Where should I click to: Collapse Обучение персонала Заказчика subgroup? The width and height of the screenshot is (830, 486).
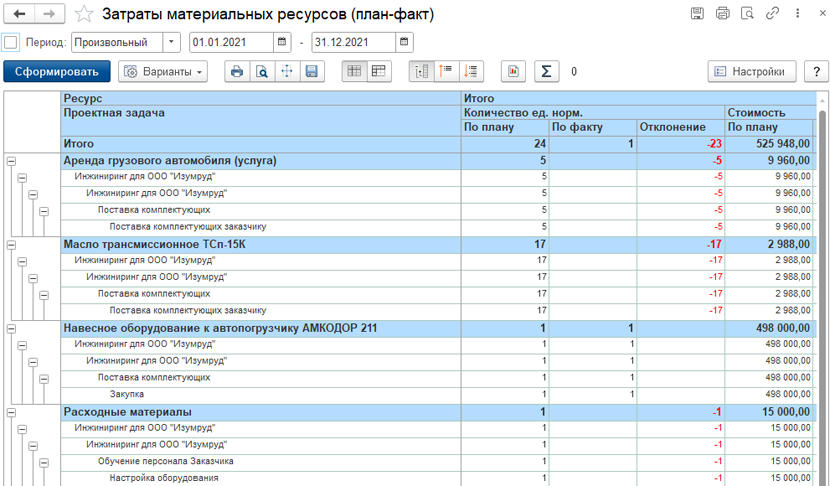point(44,463)
